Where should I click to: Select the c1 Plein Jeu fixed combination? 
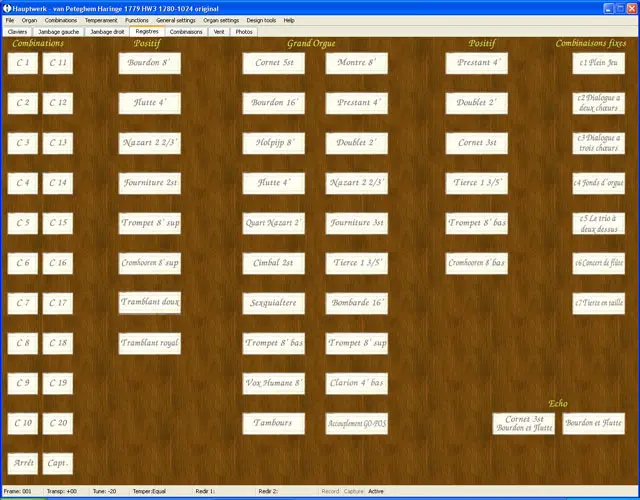click(x=598, y=63)
